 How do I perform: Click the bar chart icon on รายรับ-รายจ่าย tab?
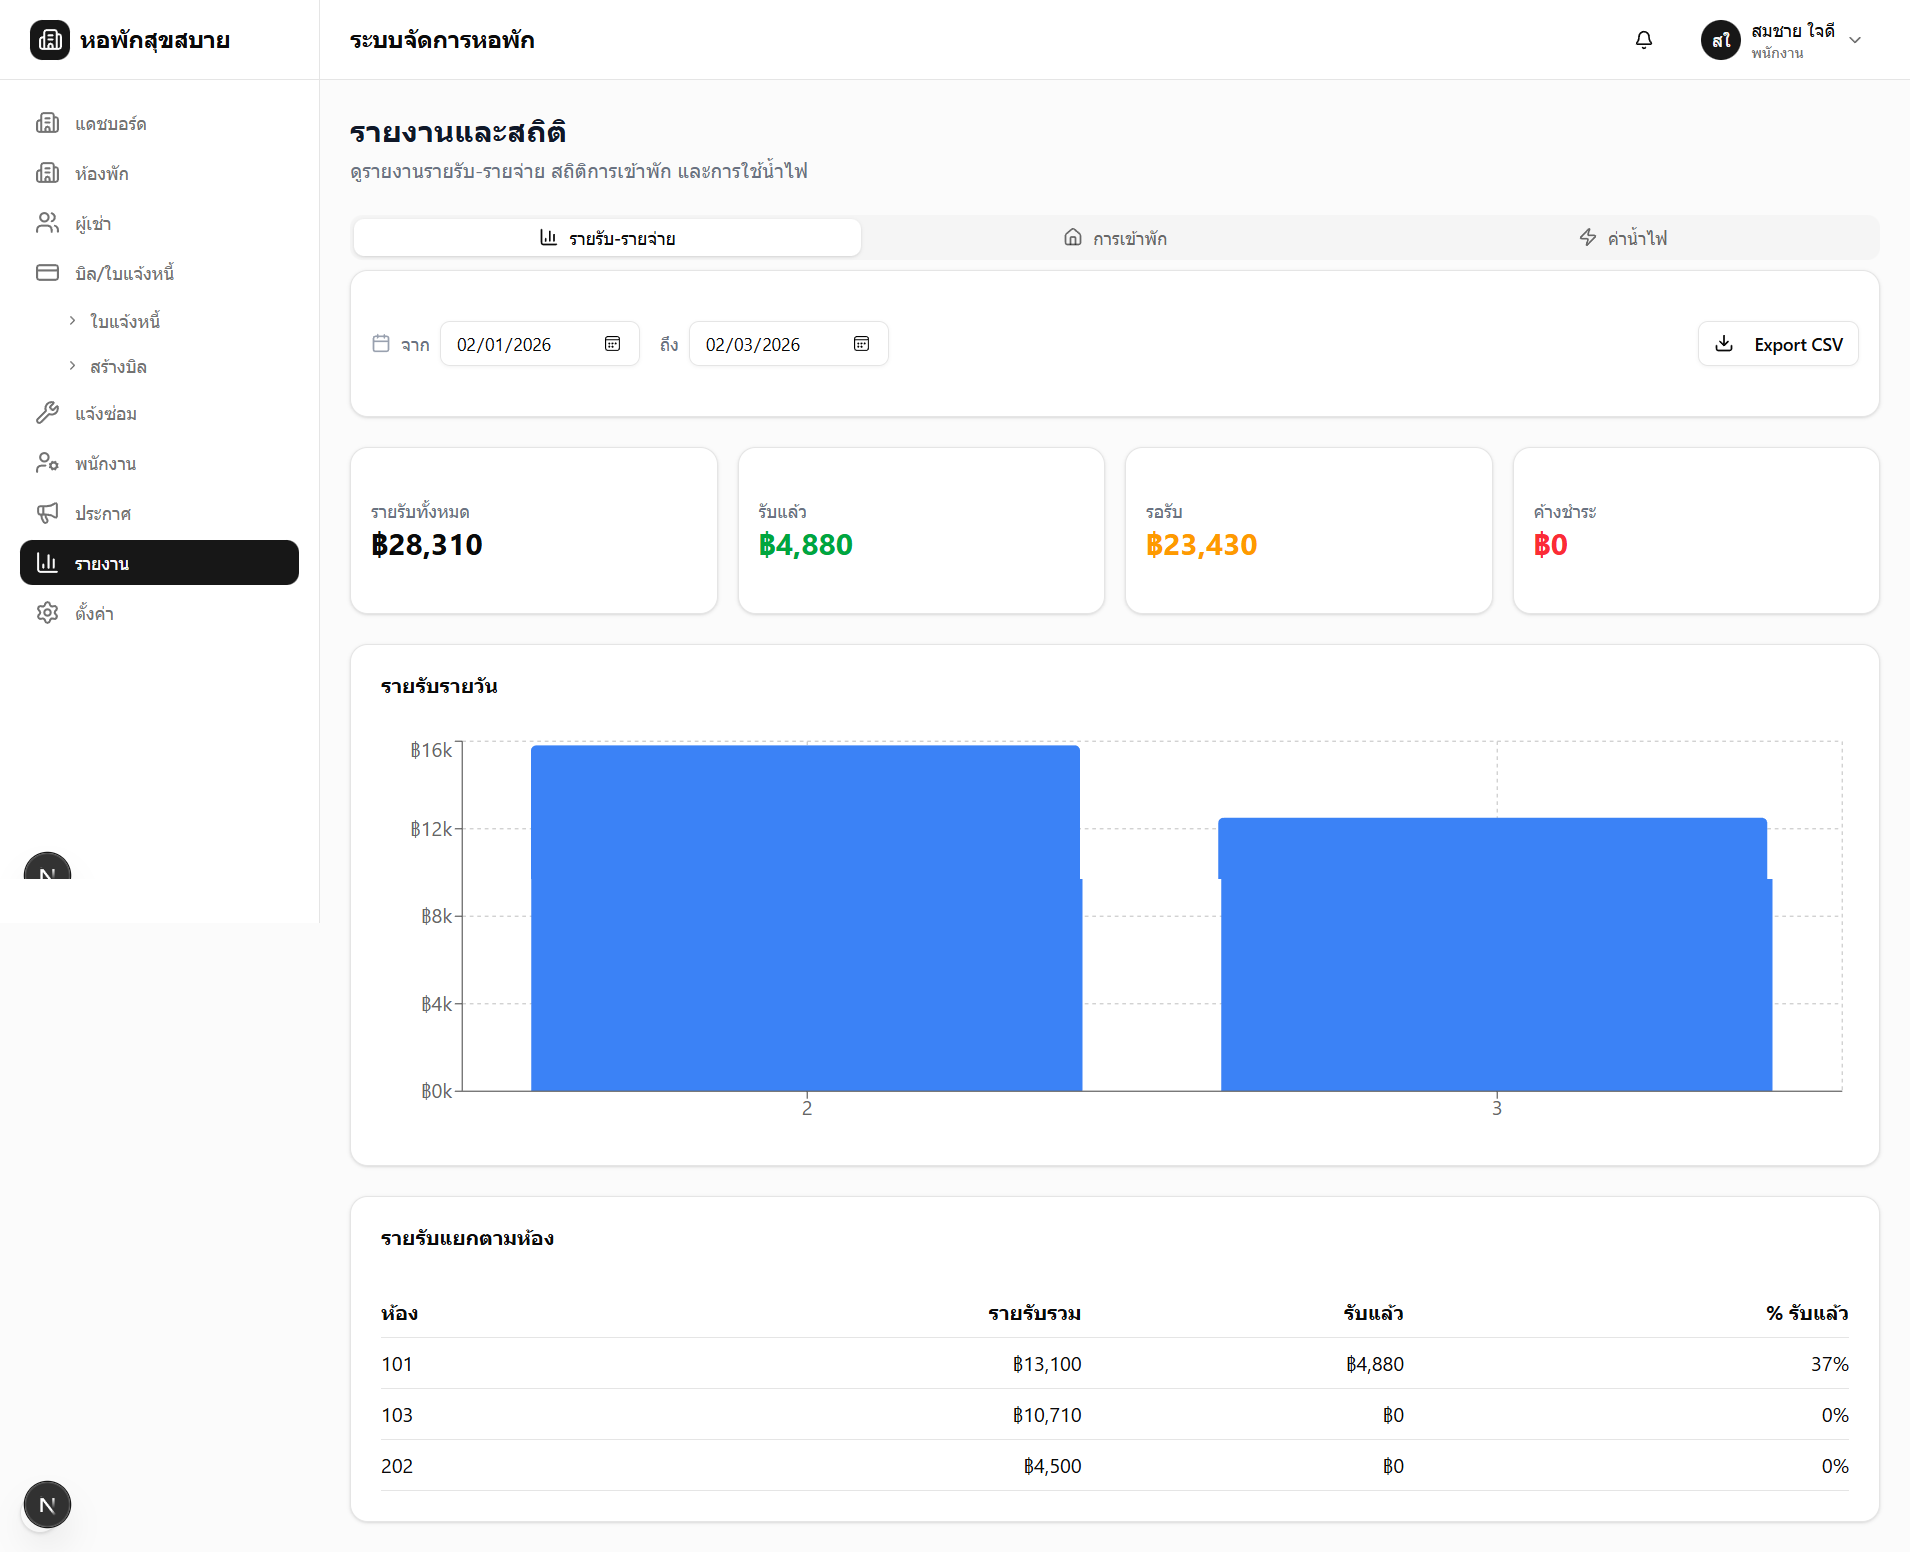548,237
